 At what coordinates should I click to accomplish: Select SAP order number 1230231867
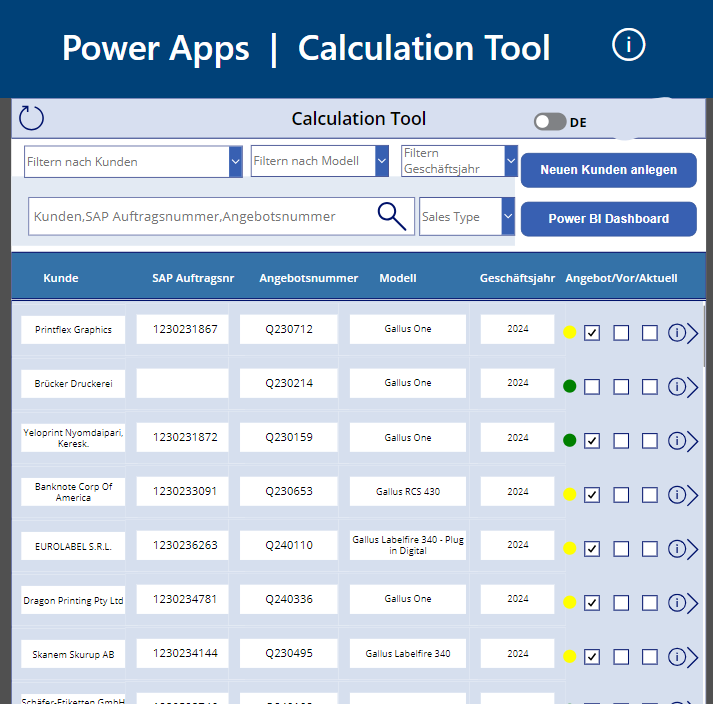point(182,329)
